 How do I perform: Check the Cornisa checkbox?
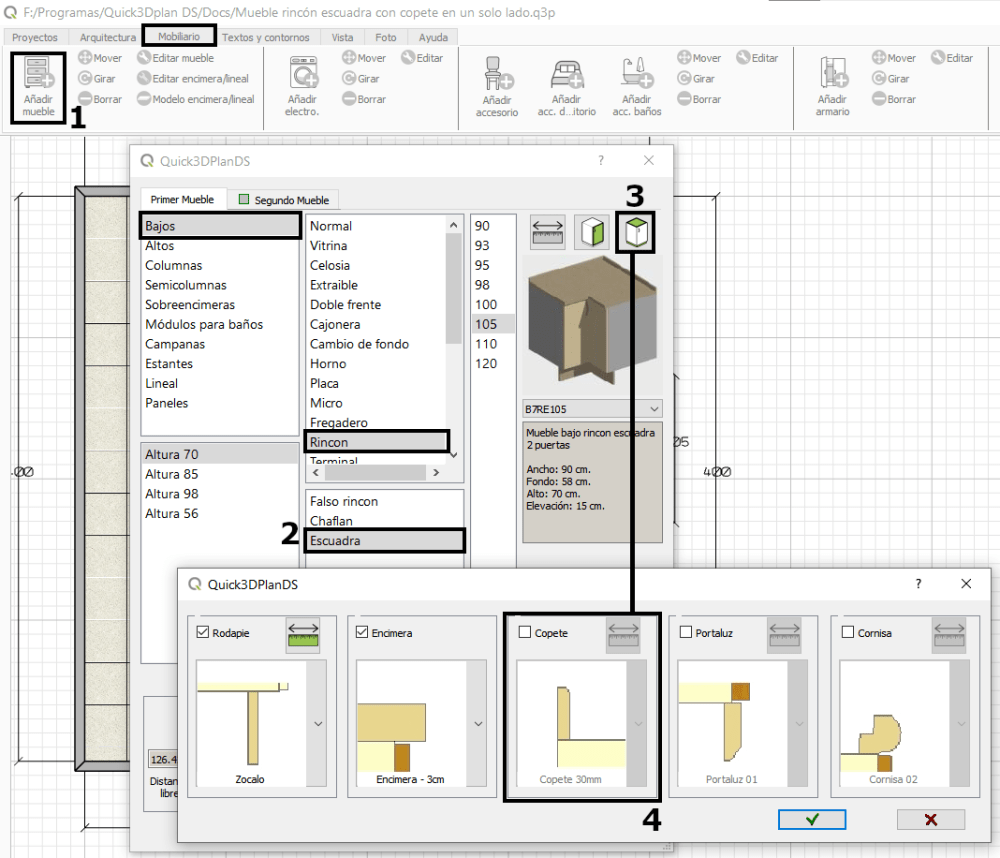[x=848, y=632]
